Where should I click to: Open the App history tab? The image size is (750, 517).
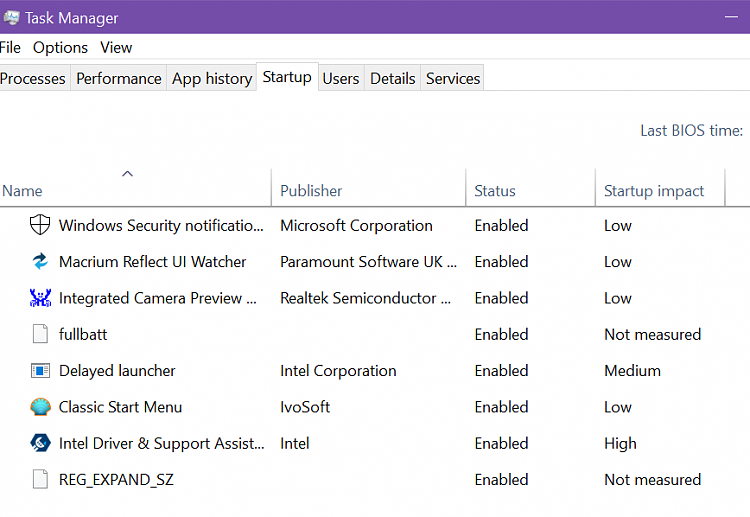[212, 78]
